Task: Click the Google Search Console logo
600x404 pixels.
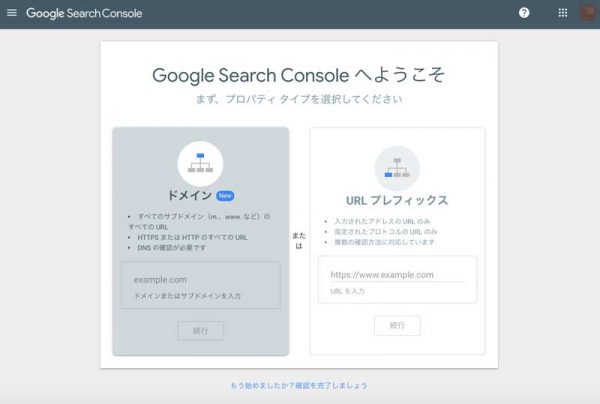Action: coord(84,13)
